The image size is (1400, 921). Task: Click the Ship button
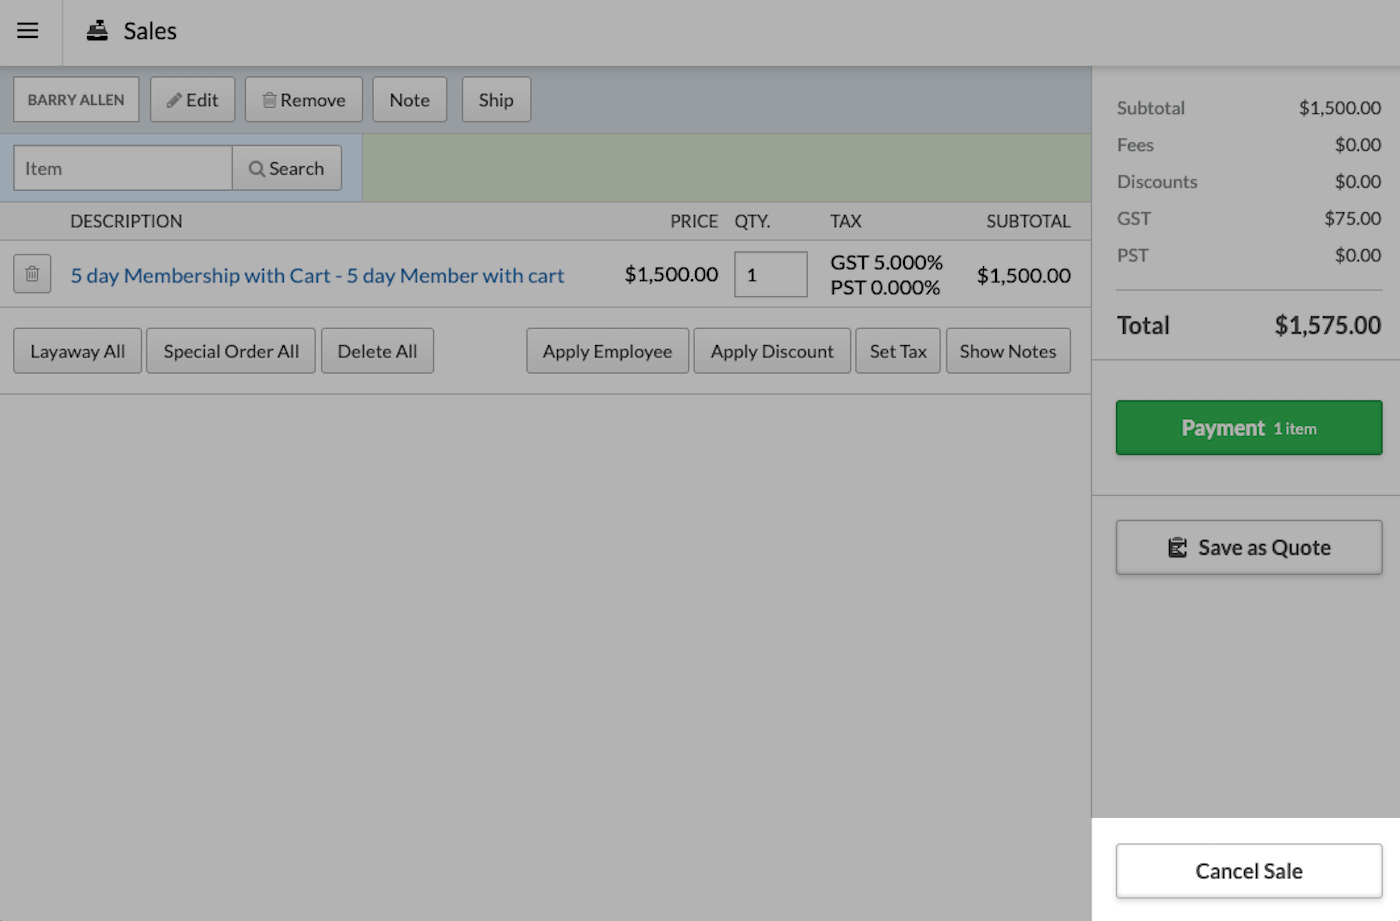point(496,100)
